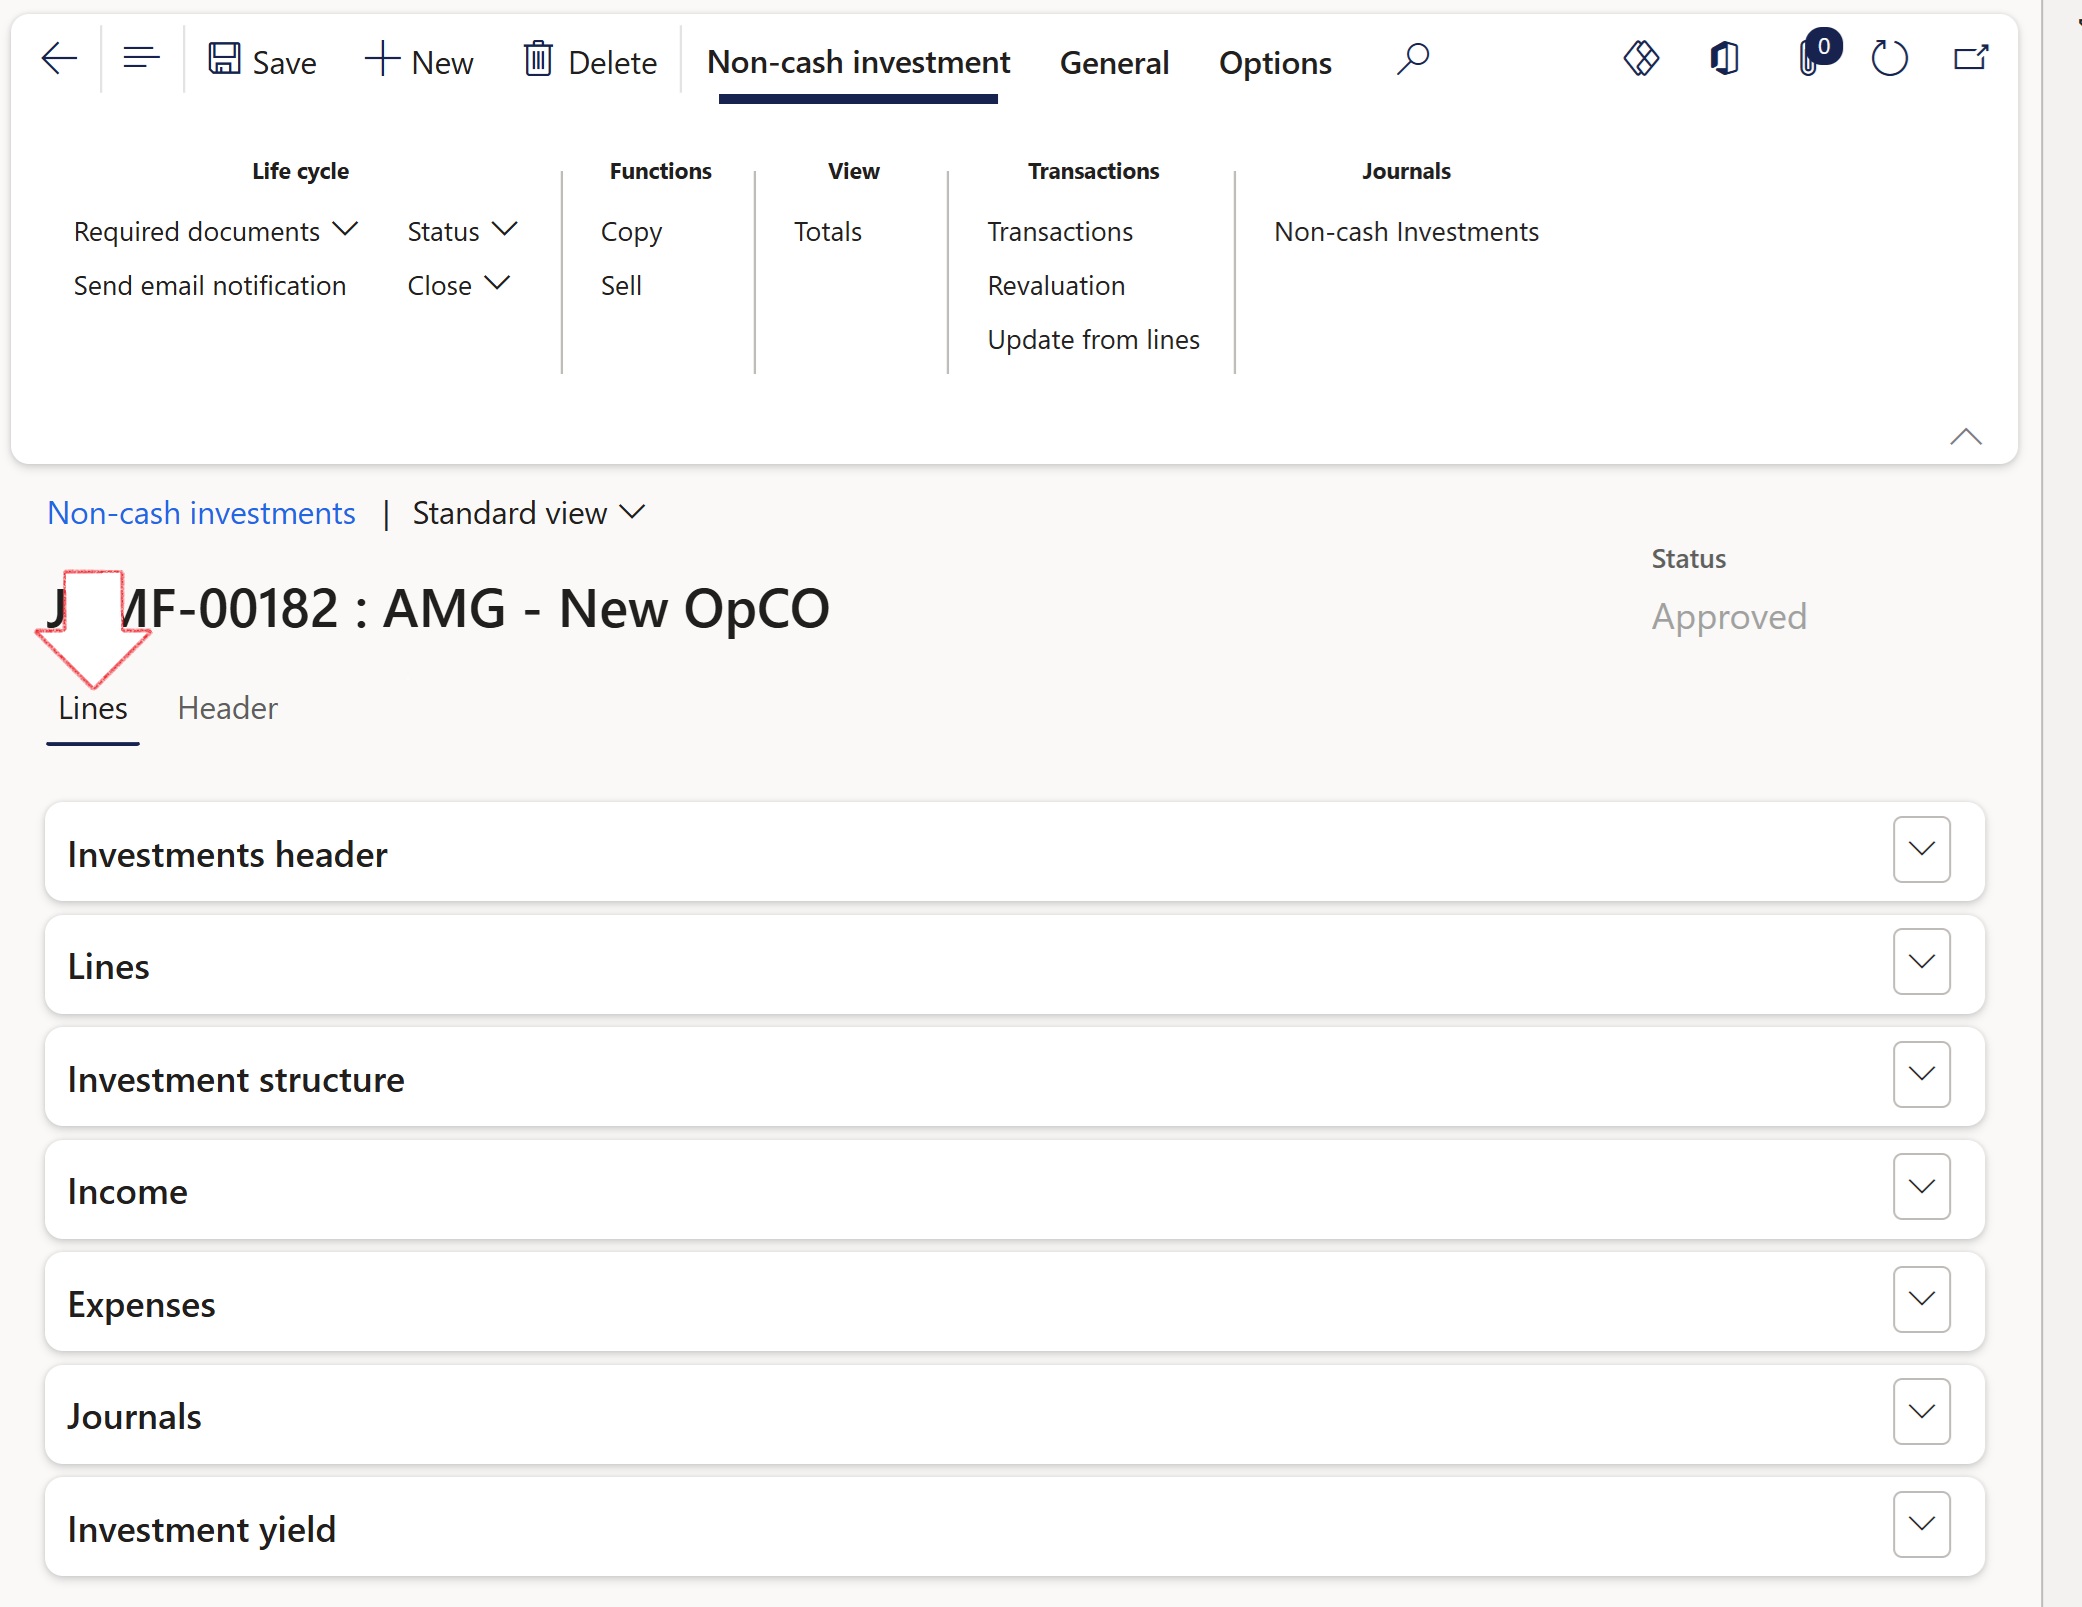Open Totals under View
Image resolution: width=2082 pixels, height=1607 pixels.
(828, 231)
